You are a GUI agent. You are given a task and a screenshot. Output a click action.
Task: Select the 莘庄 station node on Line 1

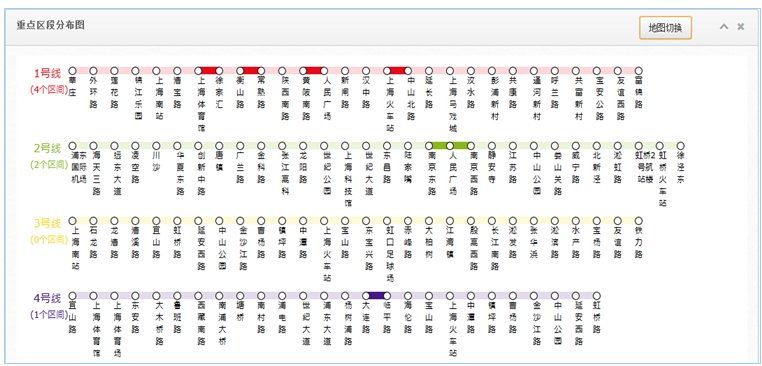(72, 70)
